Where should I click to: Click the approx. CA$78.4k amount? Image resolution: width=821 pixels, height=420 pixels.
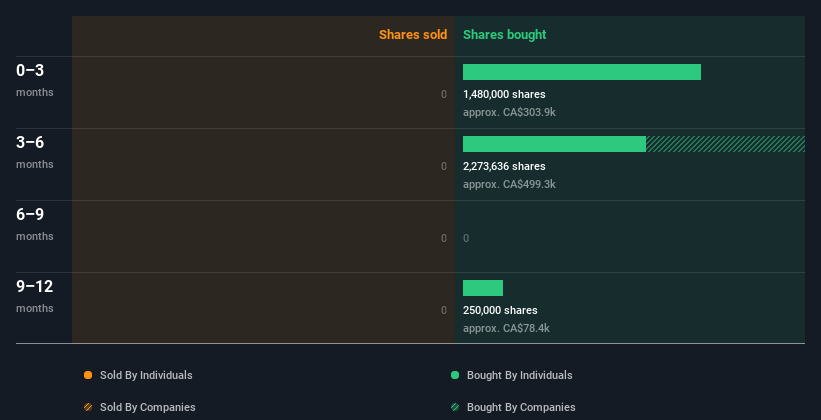coord(506,328)
